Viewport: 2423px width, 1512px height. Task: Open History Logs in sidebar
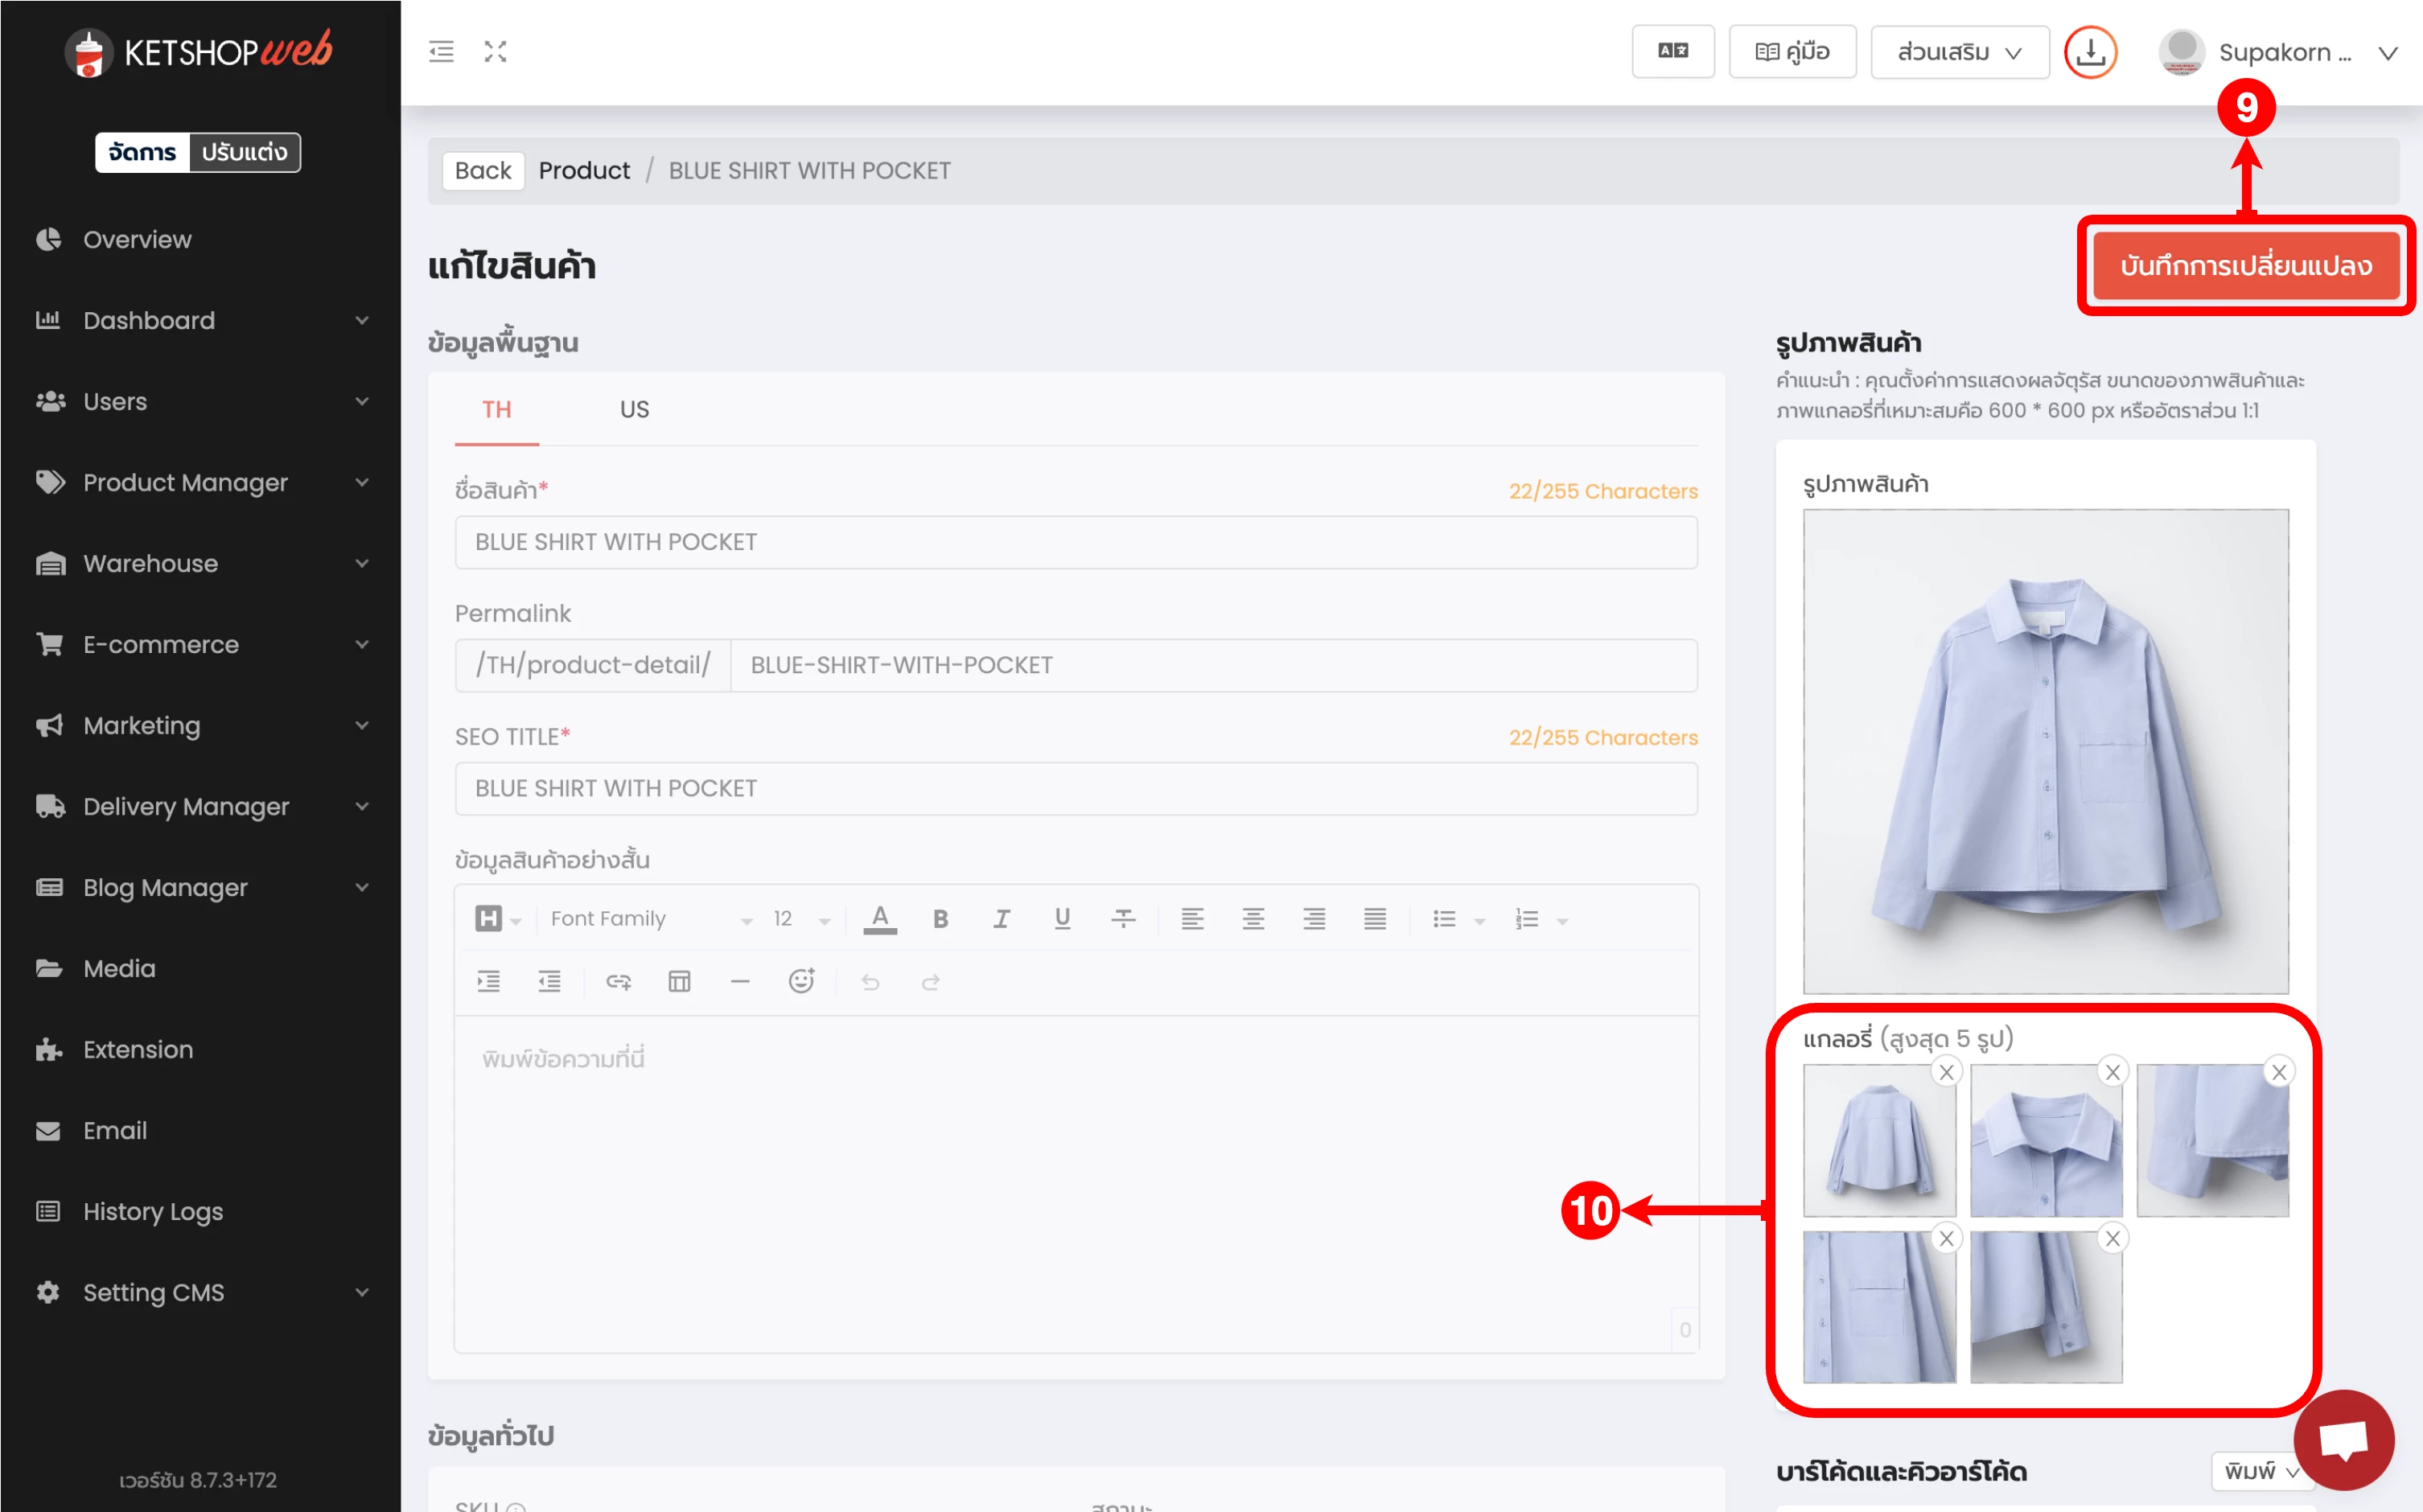pos(152,1211)
